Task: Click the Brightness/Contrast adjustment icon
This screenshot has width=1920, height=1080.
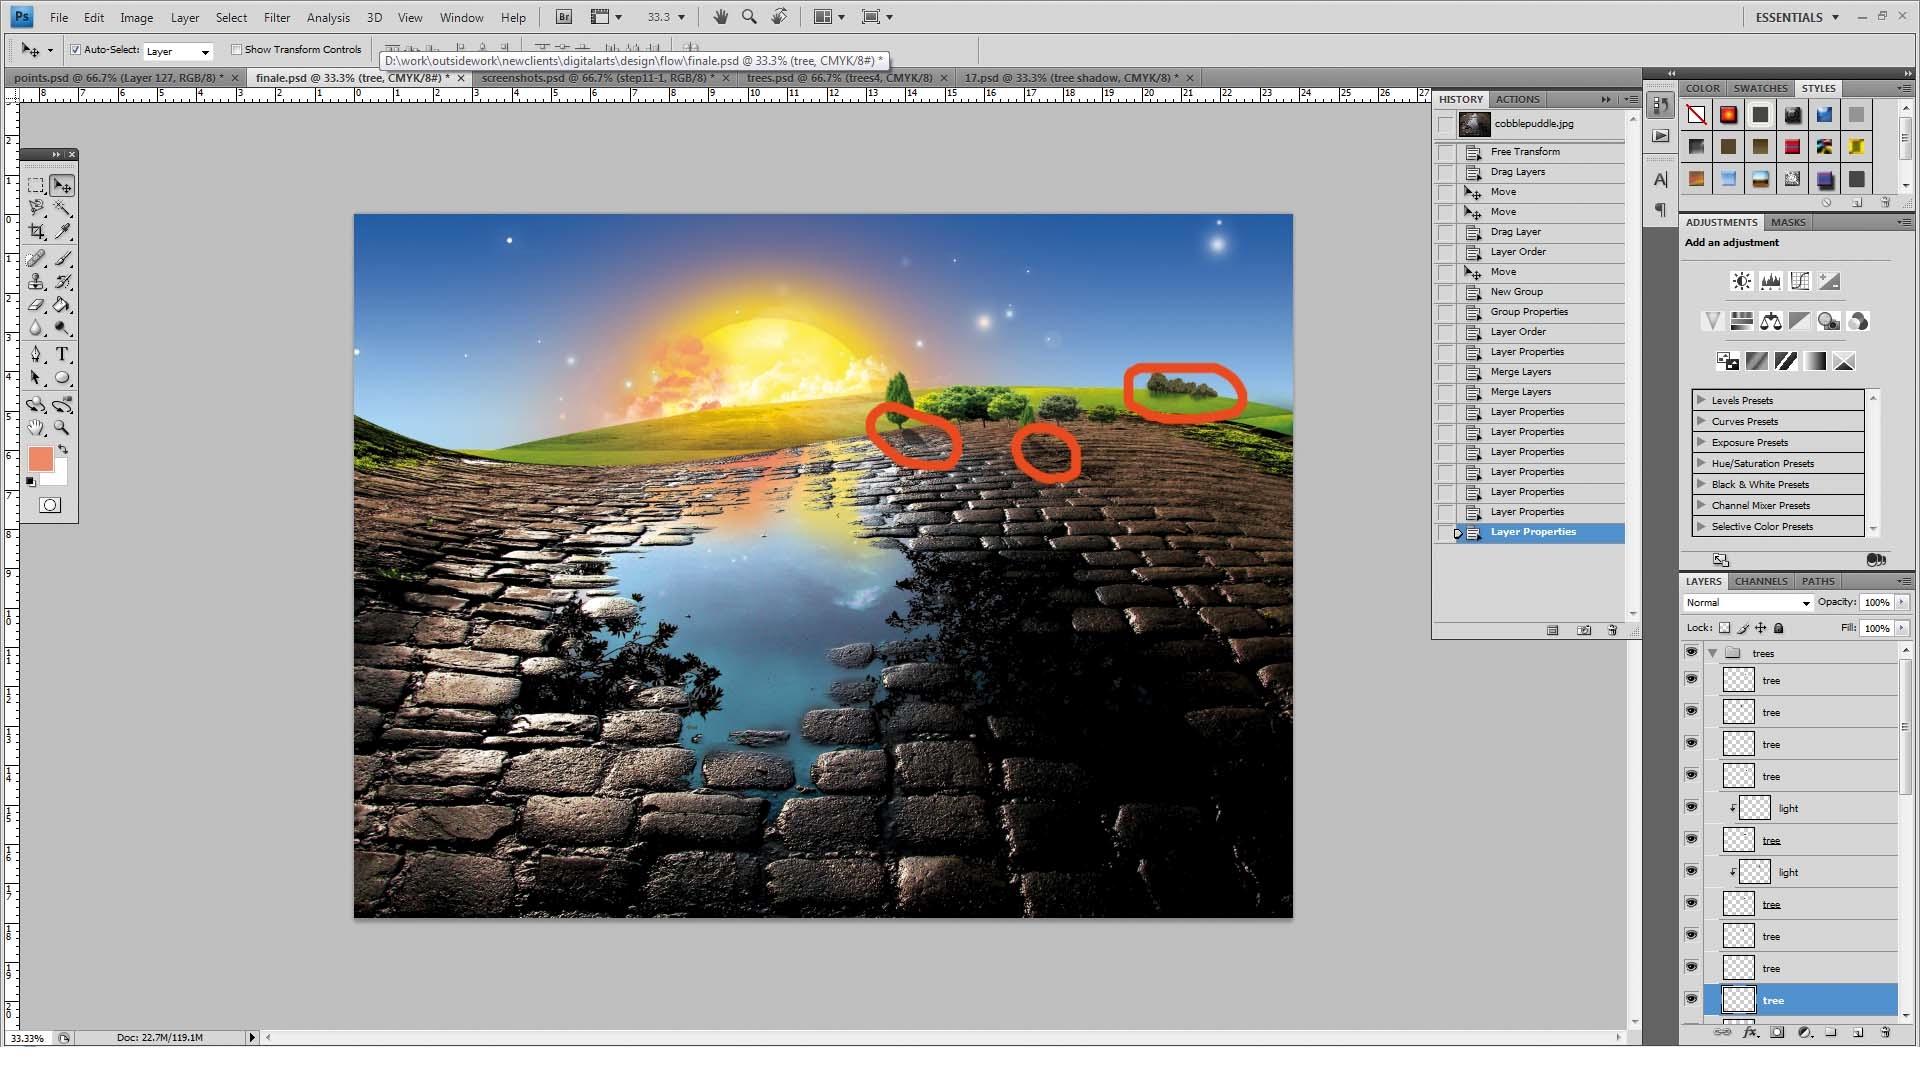Action: 1741,281
